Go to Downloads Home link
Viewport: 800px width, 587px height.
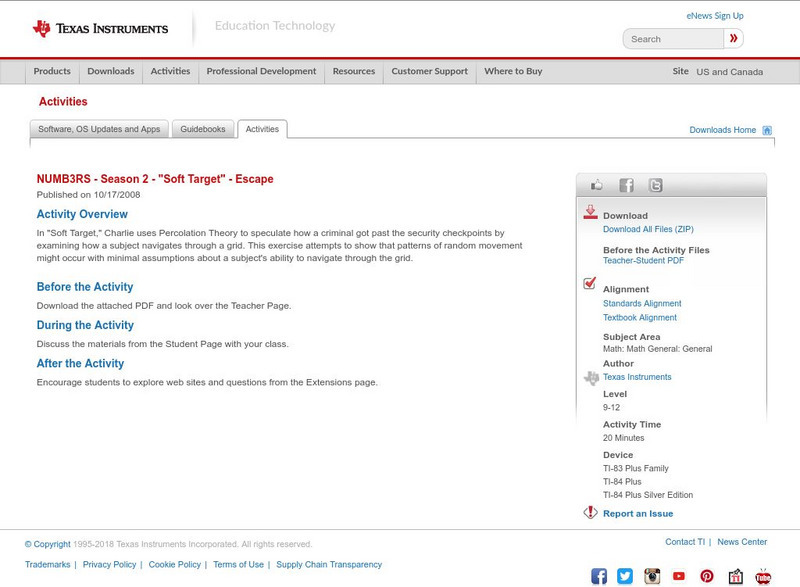point(722,130)
